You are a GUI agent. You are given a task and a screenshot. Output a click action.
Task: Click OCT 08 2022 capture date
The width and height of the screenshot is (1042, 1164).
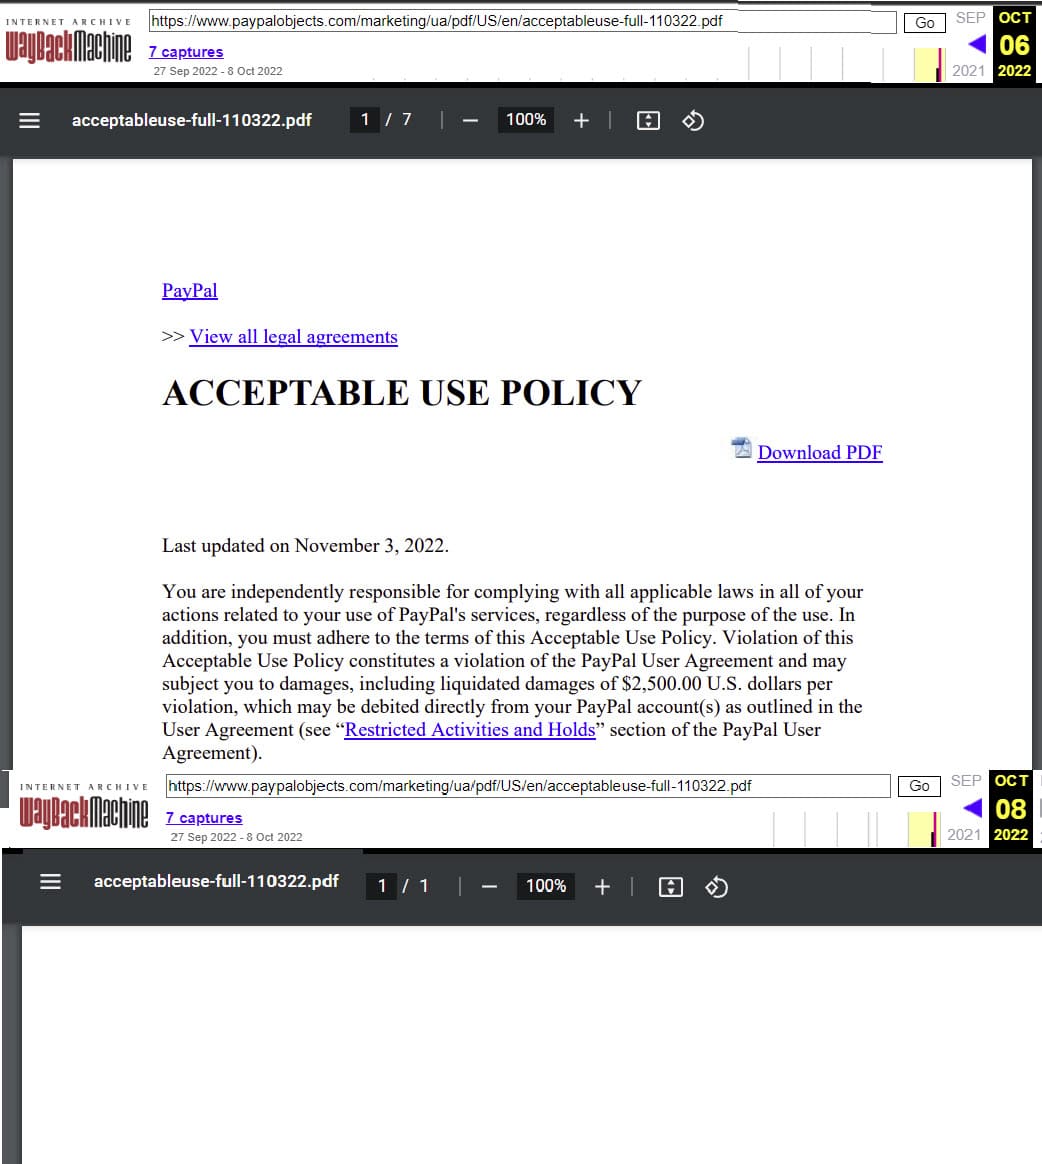click(1011, 808)
